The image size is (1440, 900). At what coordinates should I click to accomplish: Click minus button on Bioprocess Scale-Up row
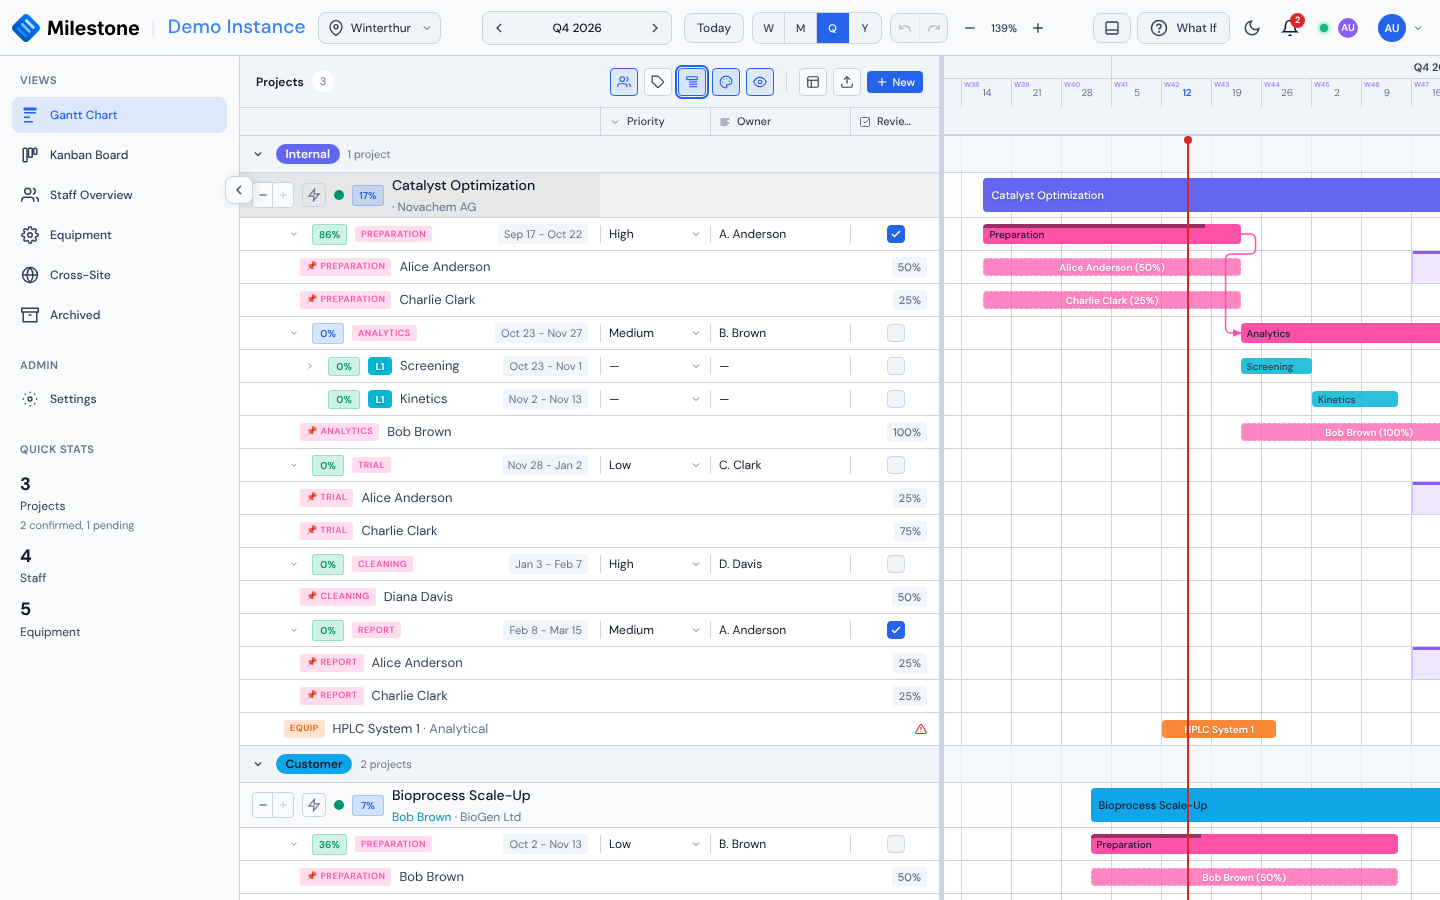click(262, 805)
